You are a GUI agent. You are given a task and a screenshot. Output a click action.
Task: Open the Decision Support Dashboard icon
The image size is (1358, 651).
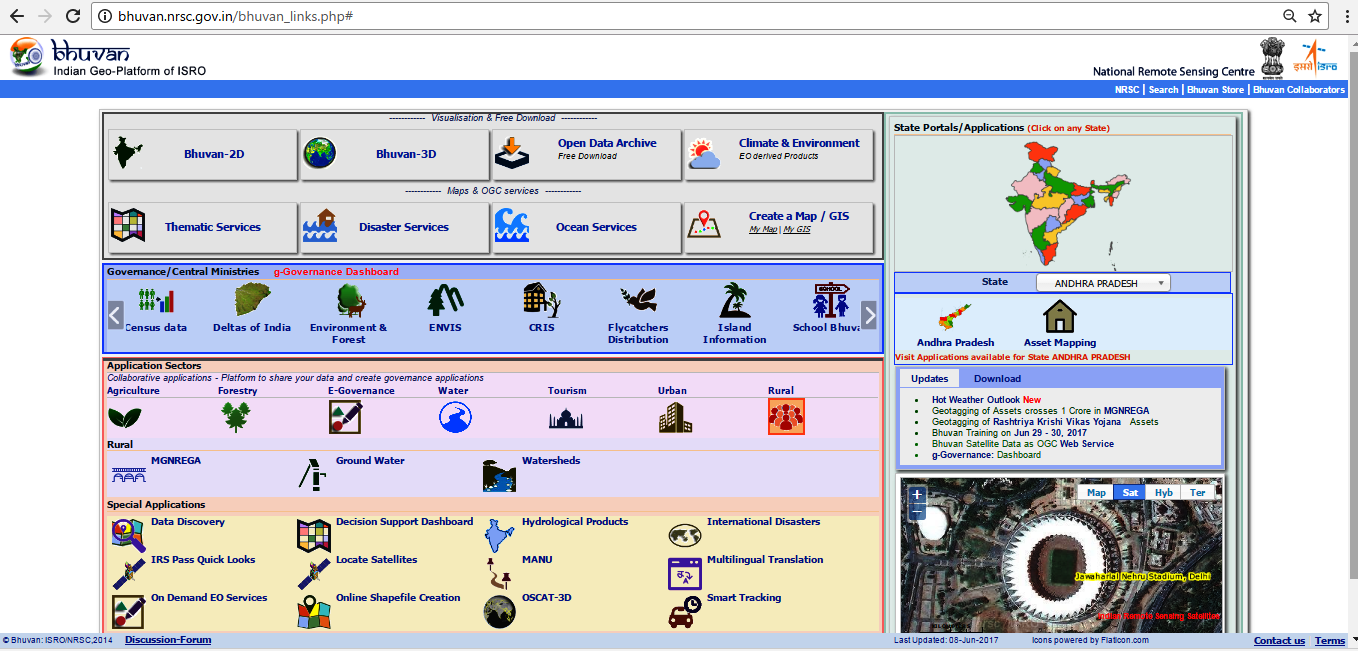coord(314,536)
